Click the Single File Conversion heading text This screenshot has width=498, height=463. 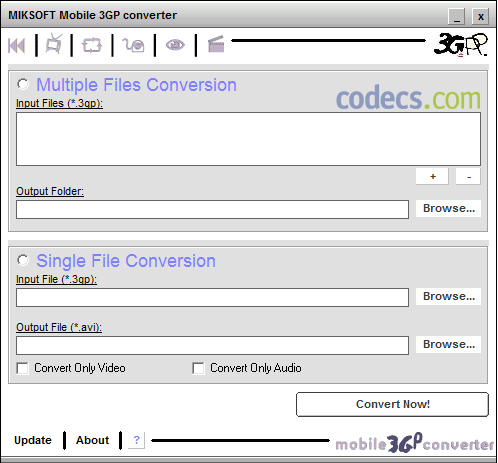pos(126,261)
